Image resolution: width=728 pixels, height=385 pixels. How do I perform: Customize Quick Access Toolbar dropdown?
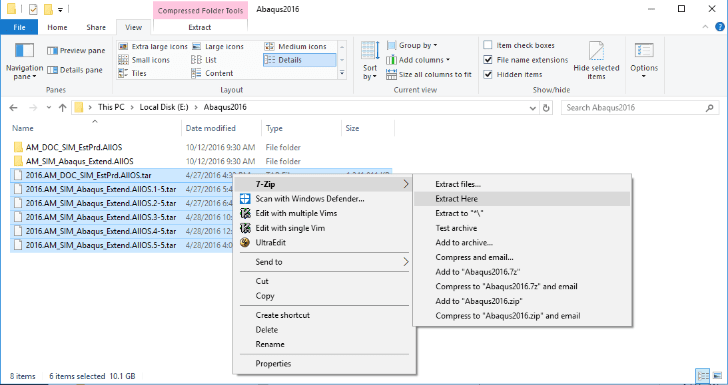pos(60,10)
